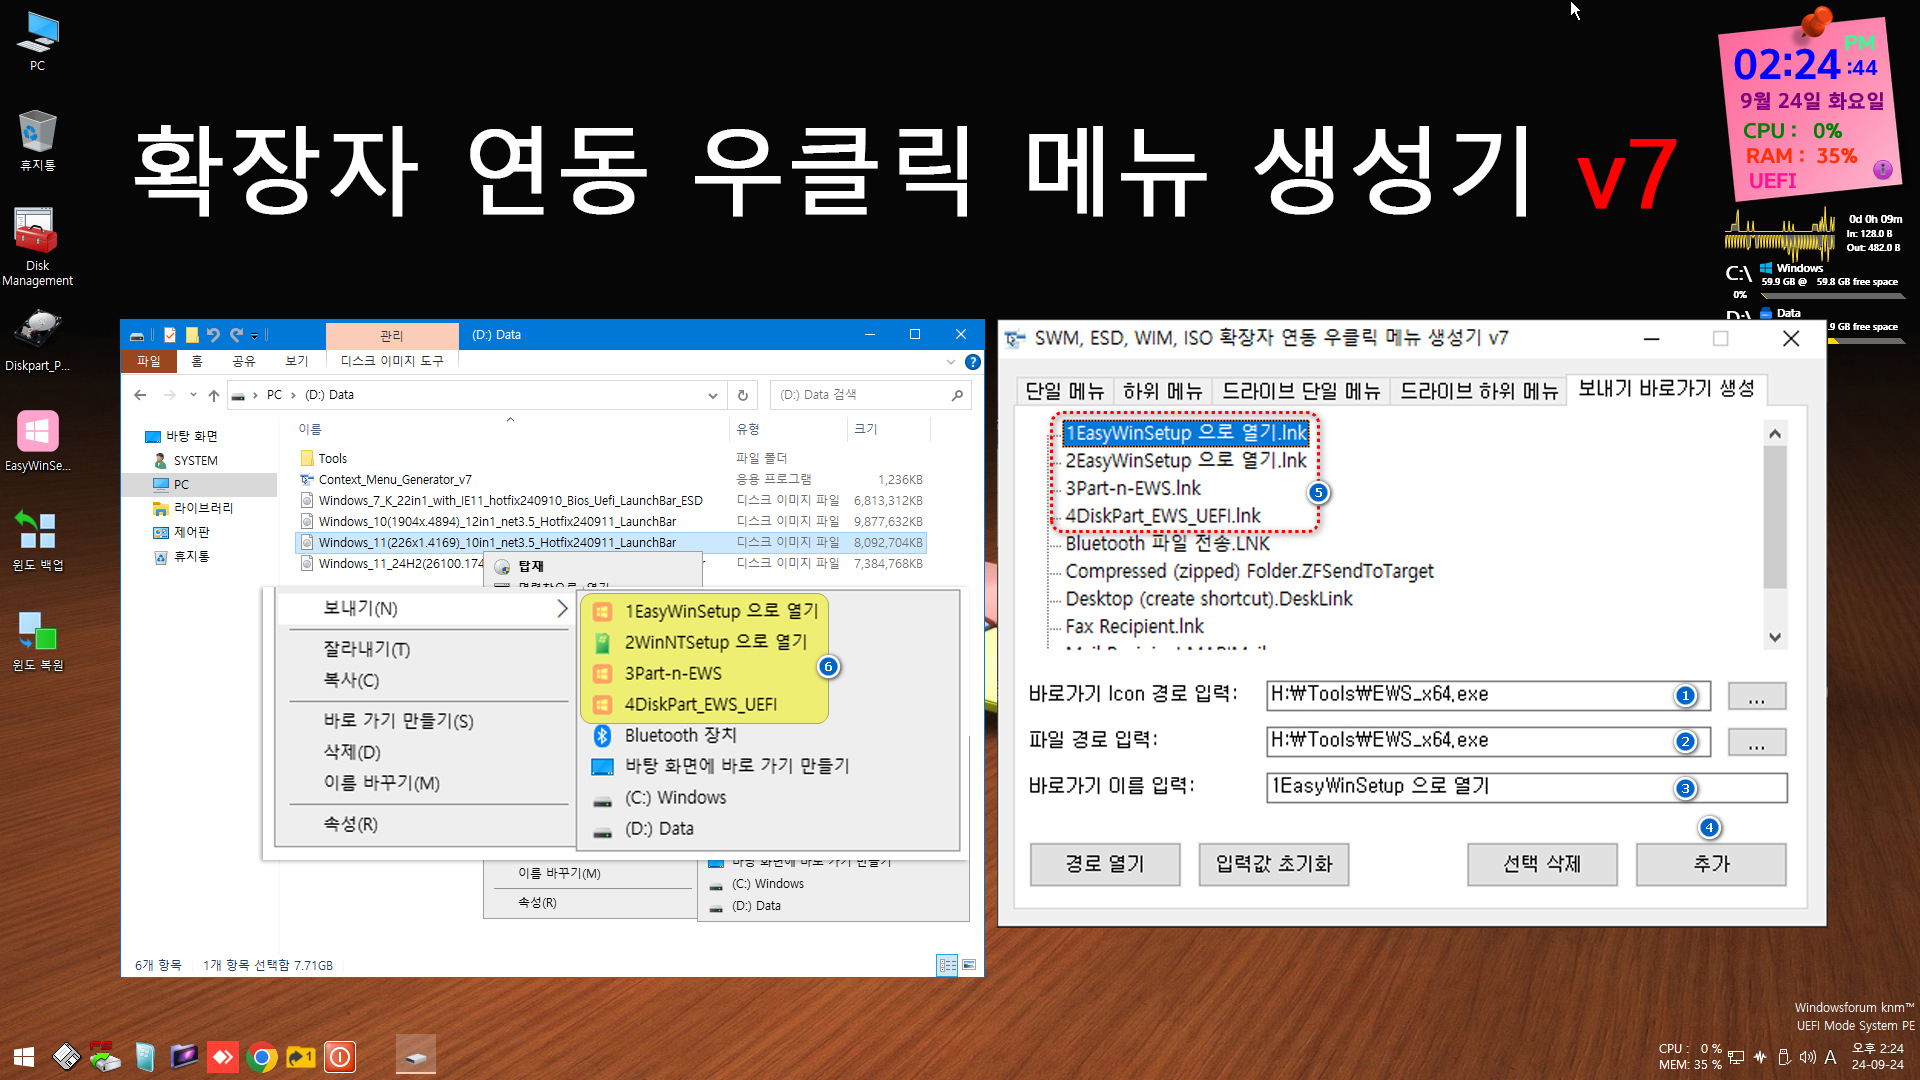Switch Explorer to large icons view
Image resolution: width=1920 pixels, height=1080 pixels.
[x=968, y=965]
